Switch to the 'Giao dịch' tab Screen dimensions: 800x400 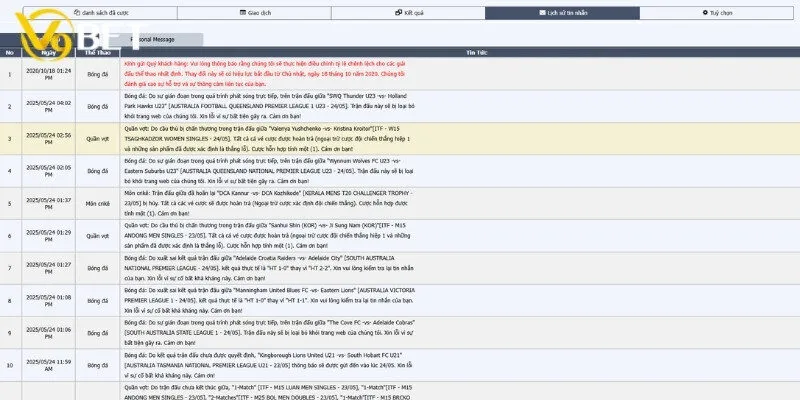tap(262, 13)
